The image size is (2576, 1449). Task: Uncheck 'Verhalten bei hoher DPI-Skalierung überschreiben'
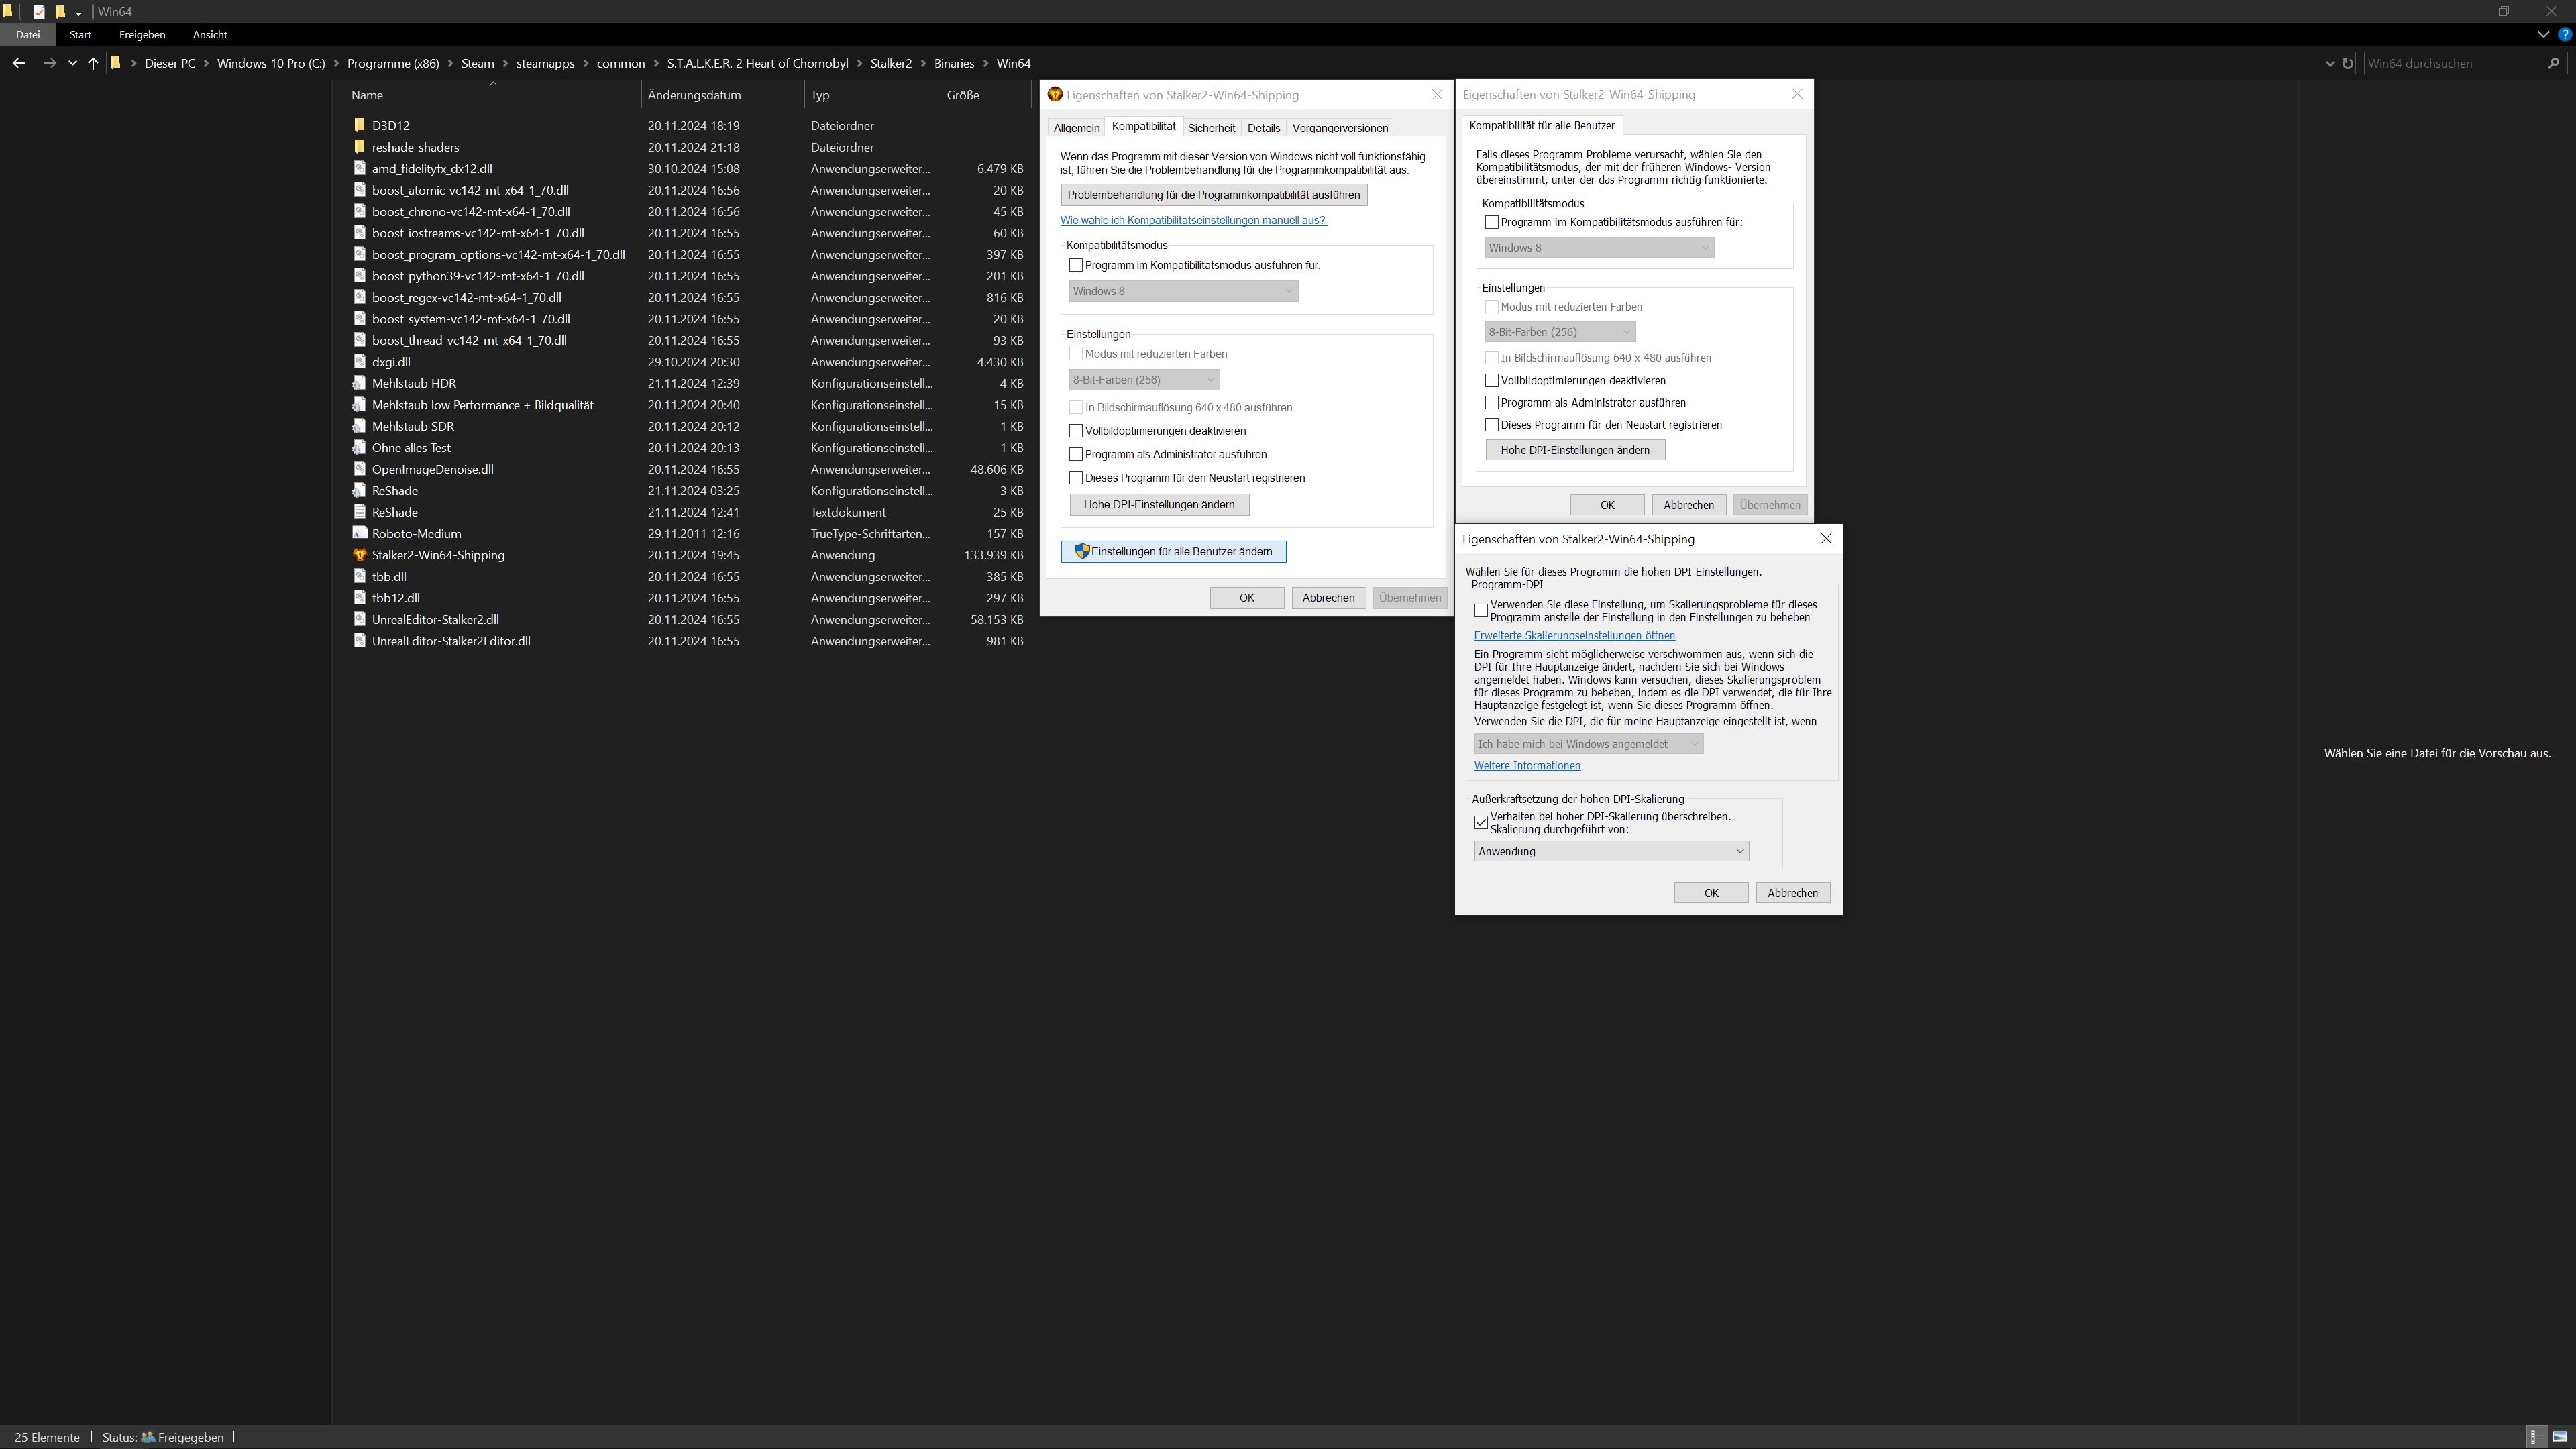coord(1481,823)
